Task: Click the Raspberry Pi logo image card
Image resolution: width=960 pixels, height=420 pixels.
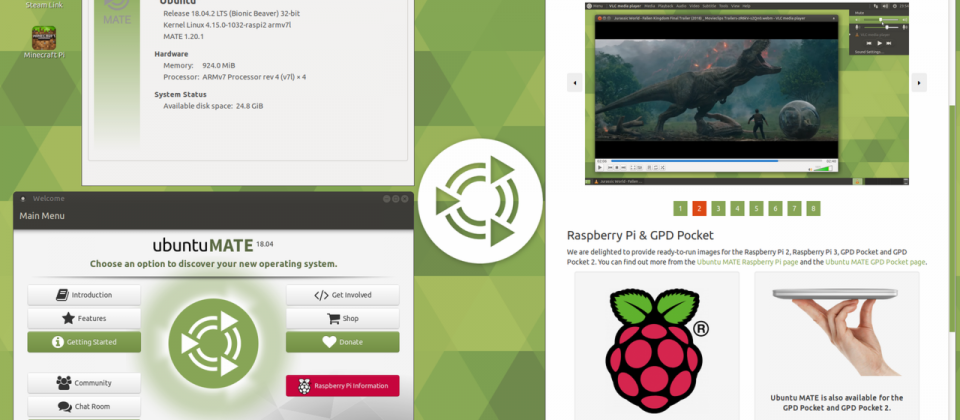Action: coord(657,345)
